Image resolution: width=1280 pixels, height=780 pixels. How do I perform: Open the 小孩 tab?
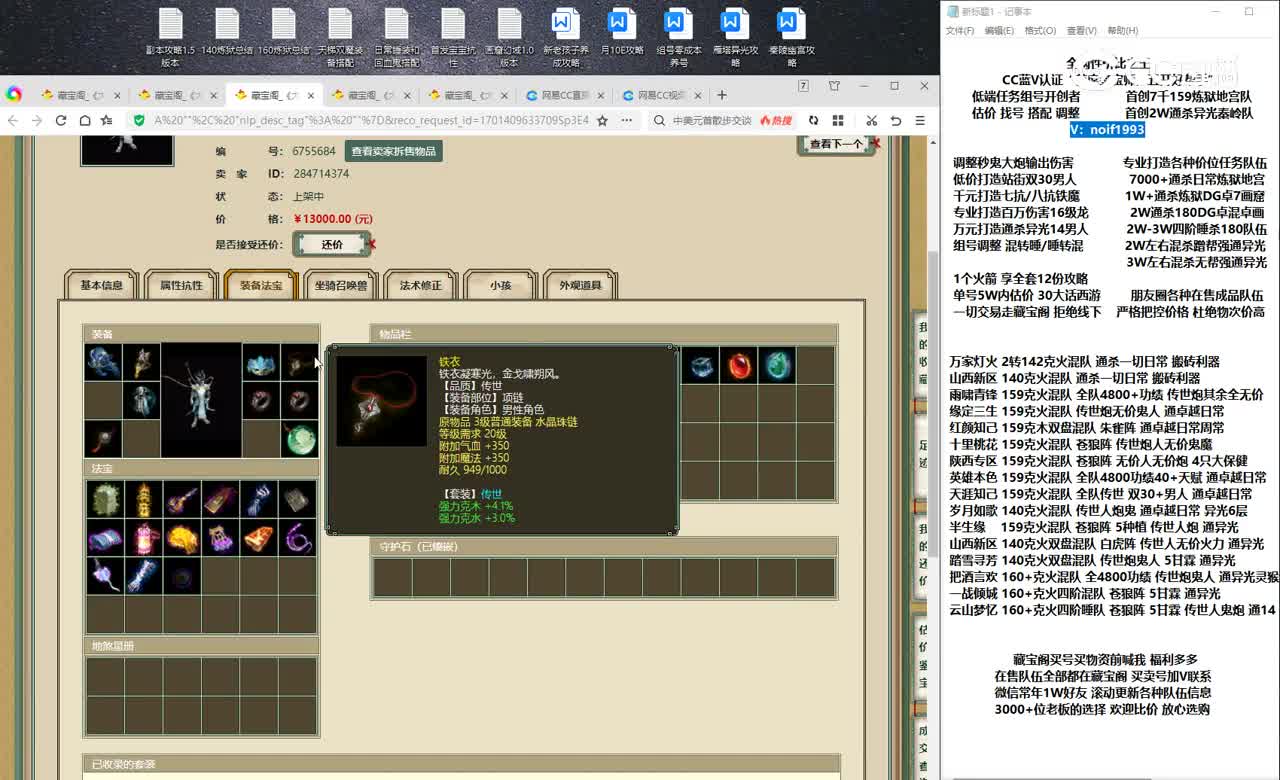[501, 285]
